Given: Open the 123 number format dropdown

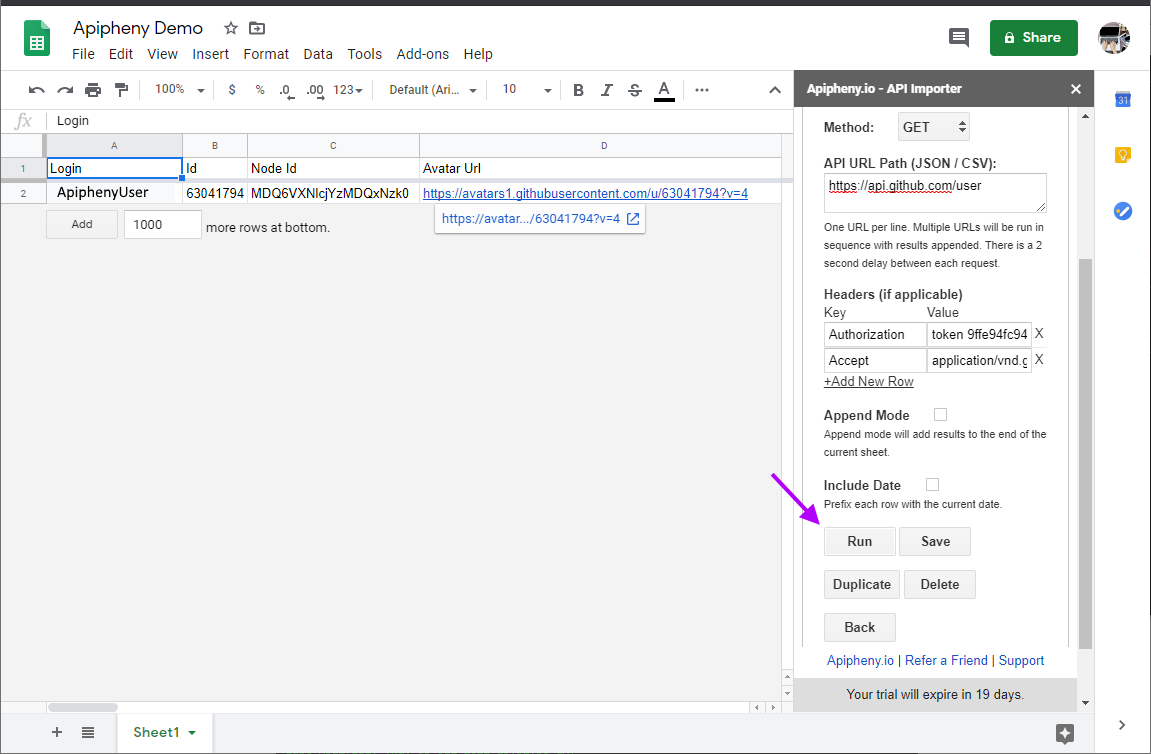Looking at the screenshot, I should click(348, 90).
